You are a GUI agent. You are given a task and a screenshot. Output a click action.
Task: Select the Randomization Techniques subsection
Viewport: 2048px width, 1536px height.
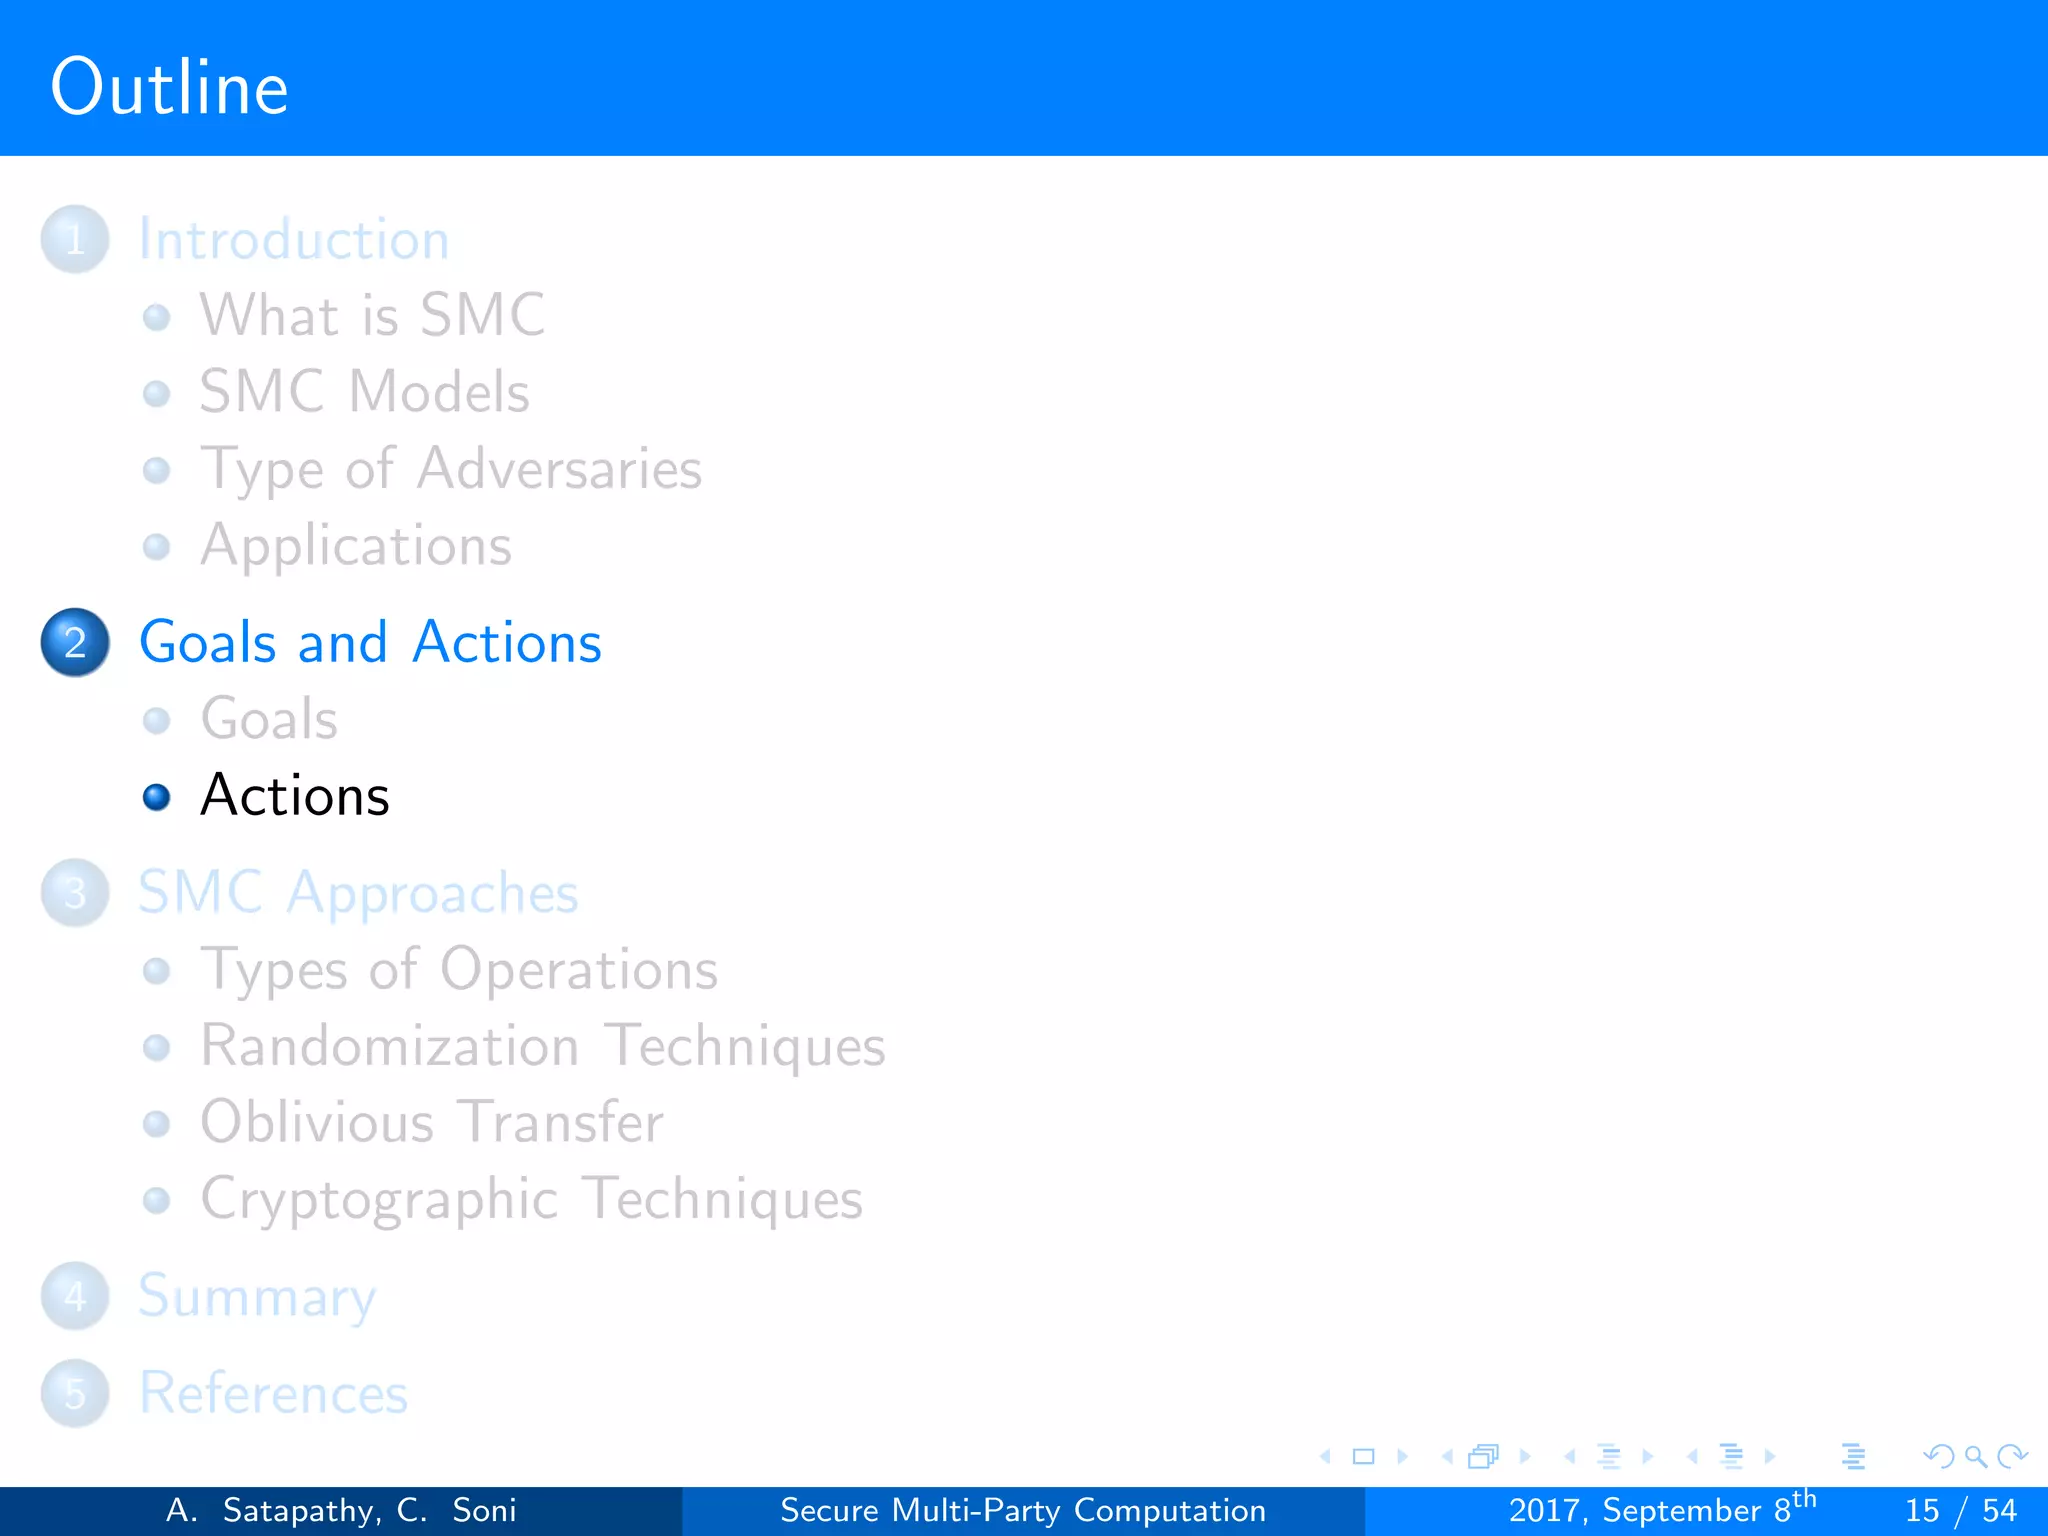[542, 1046]
